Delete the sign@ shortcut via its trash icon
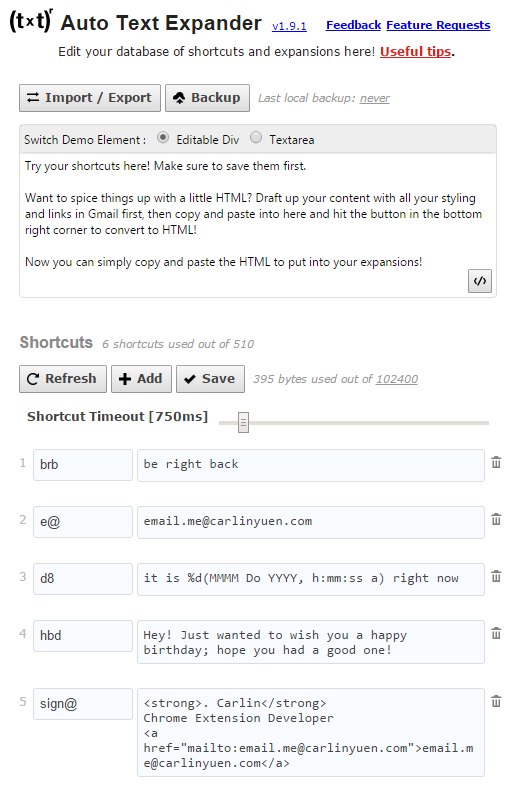The height and width of the screenshot is (786, 509). coord(495,701)
